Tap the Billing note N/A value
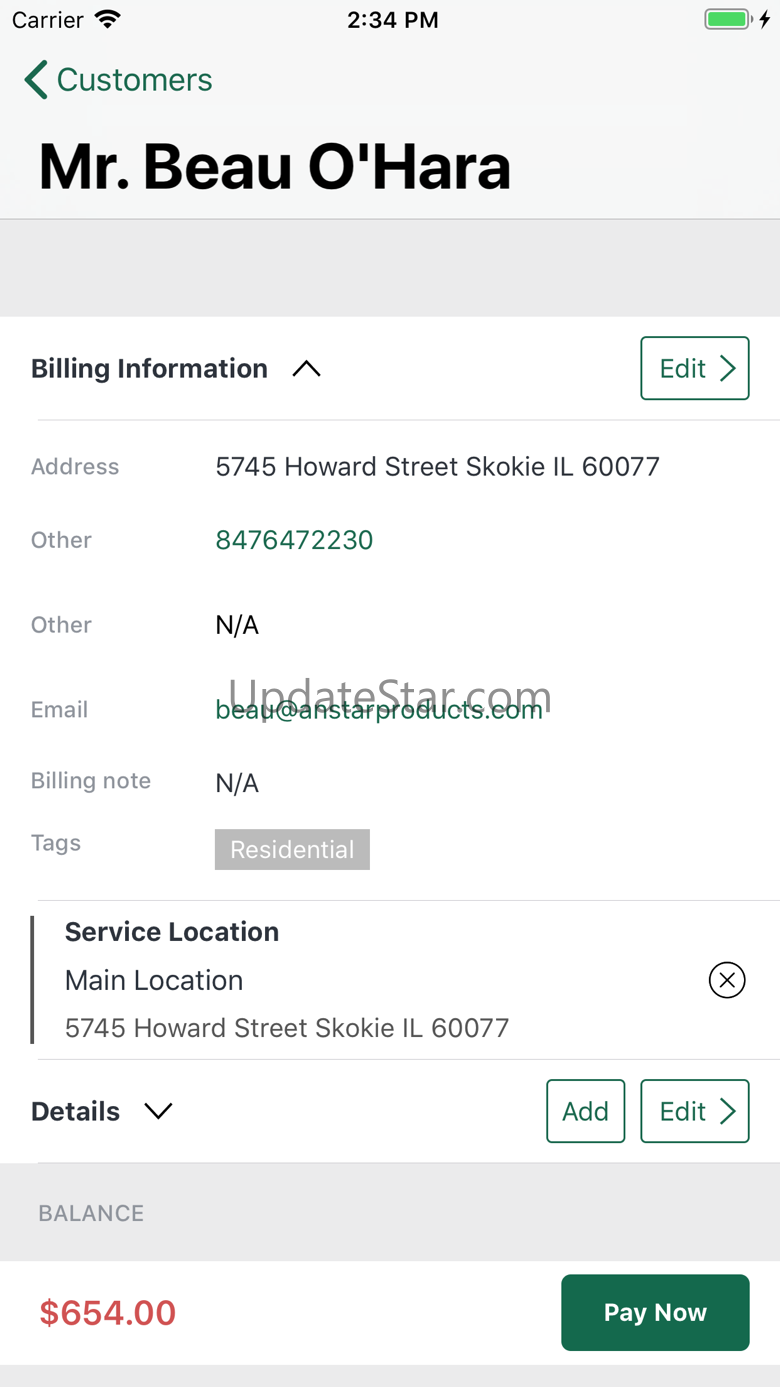 (237, 783)
